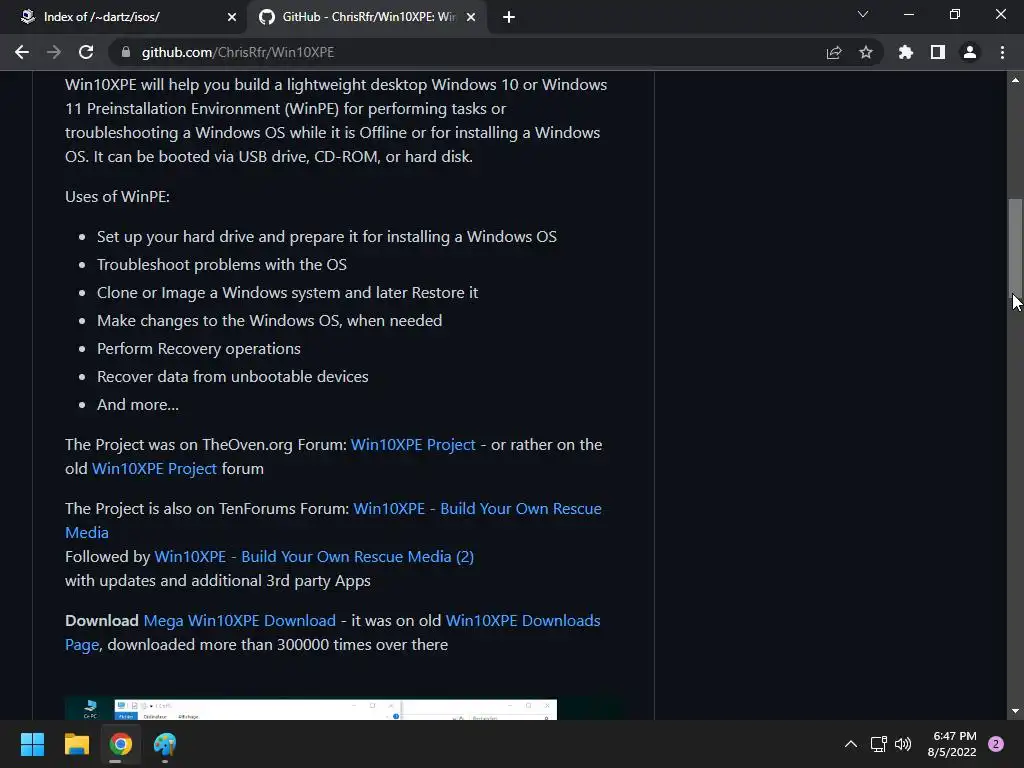Click the 'Perform Recovery operations' bullet

click(x=199, y=349)
